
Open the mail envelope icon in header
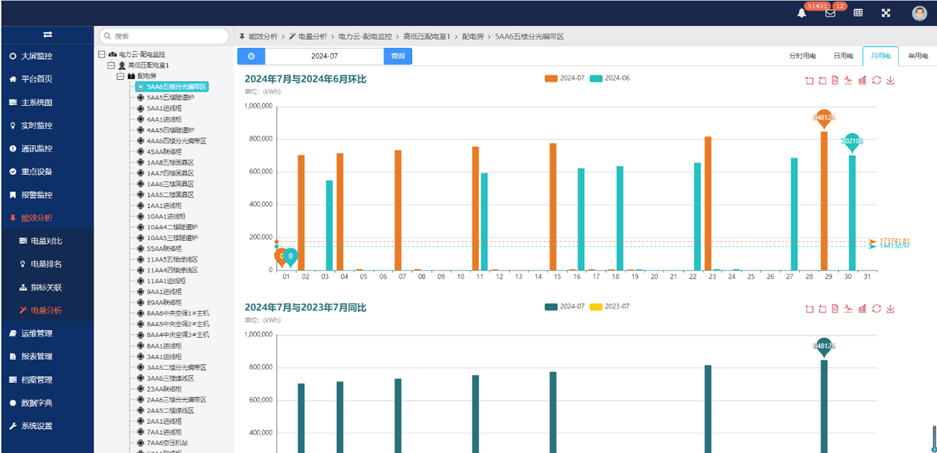pyautogui.click(x=830, y=13)
